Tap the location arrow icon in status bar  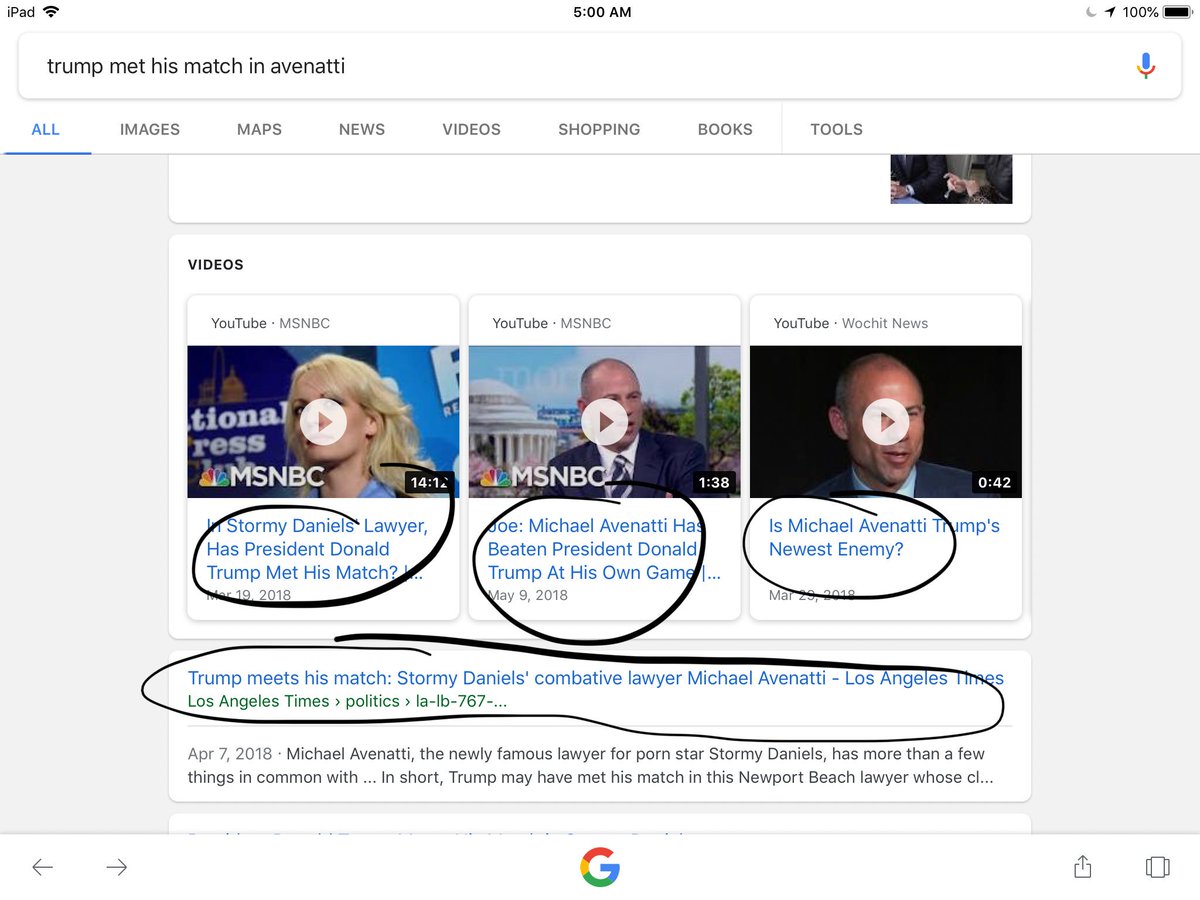[x=1109, y=12]
